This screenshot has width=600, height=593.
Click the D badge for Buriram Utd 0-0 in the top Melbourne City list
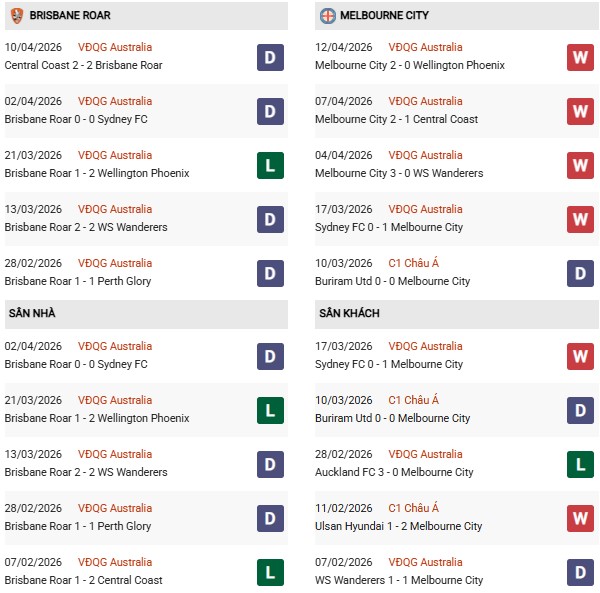coord(580,273)
